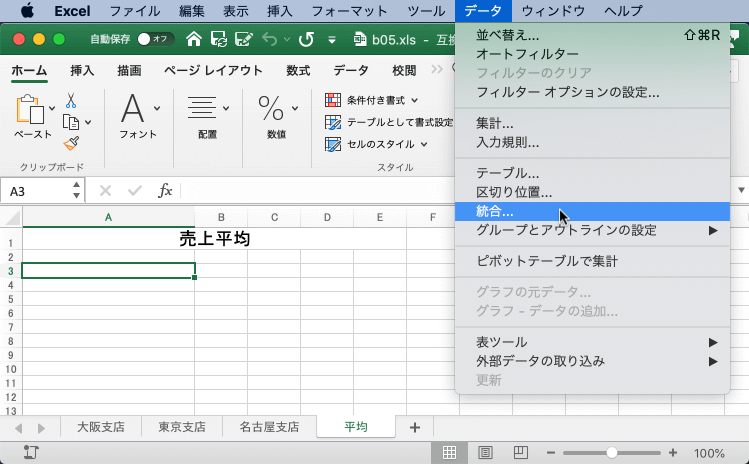Select the 描画 ribbon tab
The image size is (749, 464).
pos(129,71)
